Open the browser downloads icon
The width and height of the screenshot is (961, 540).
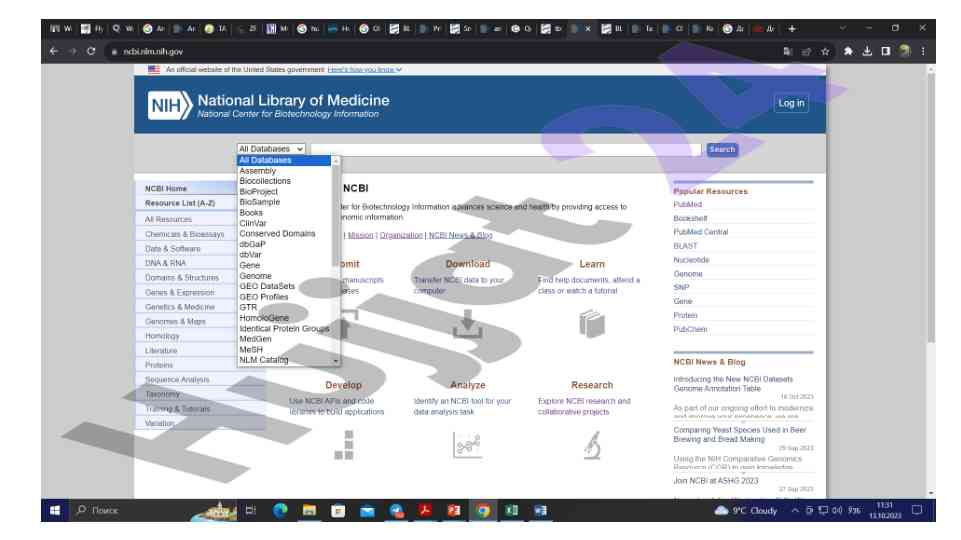(867, 51)
